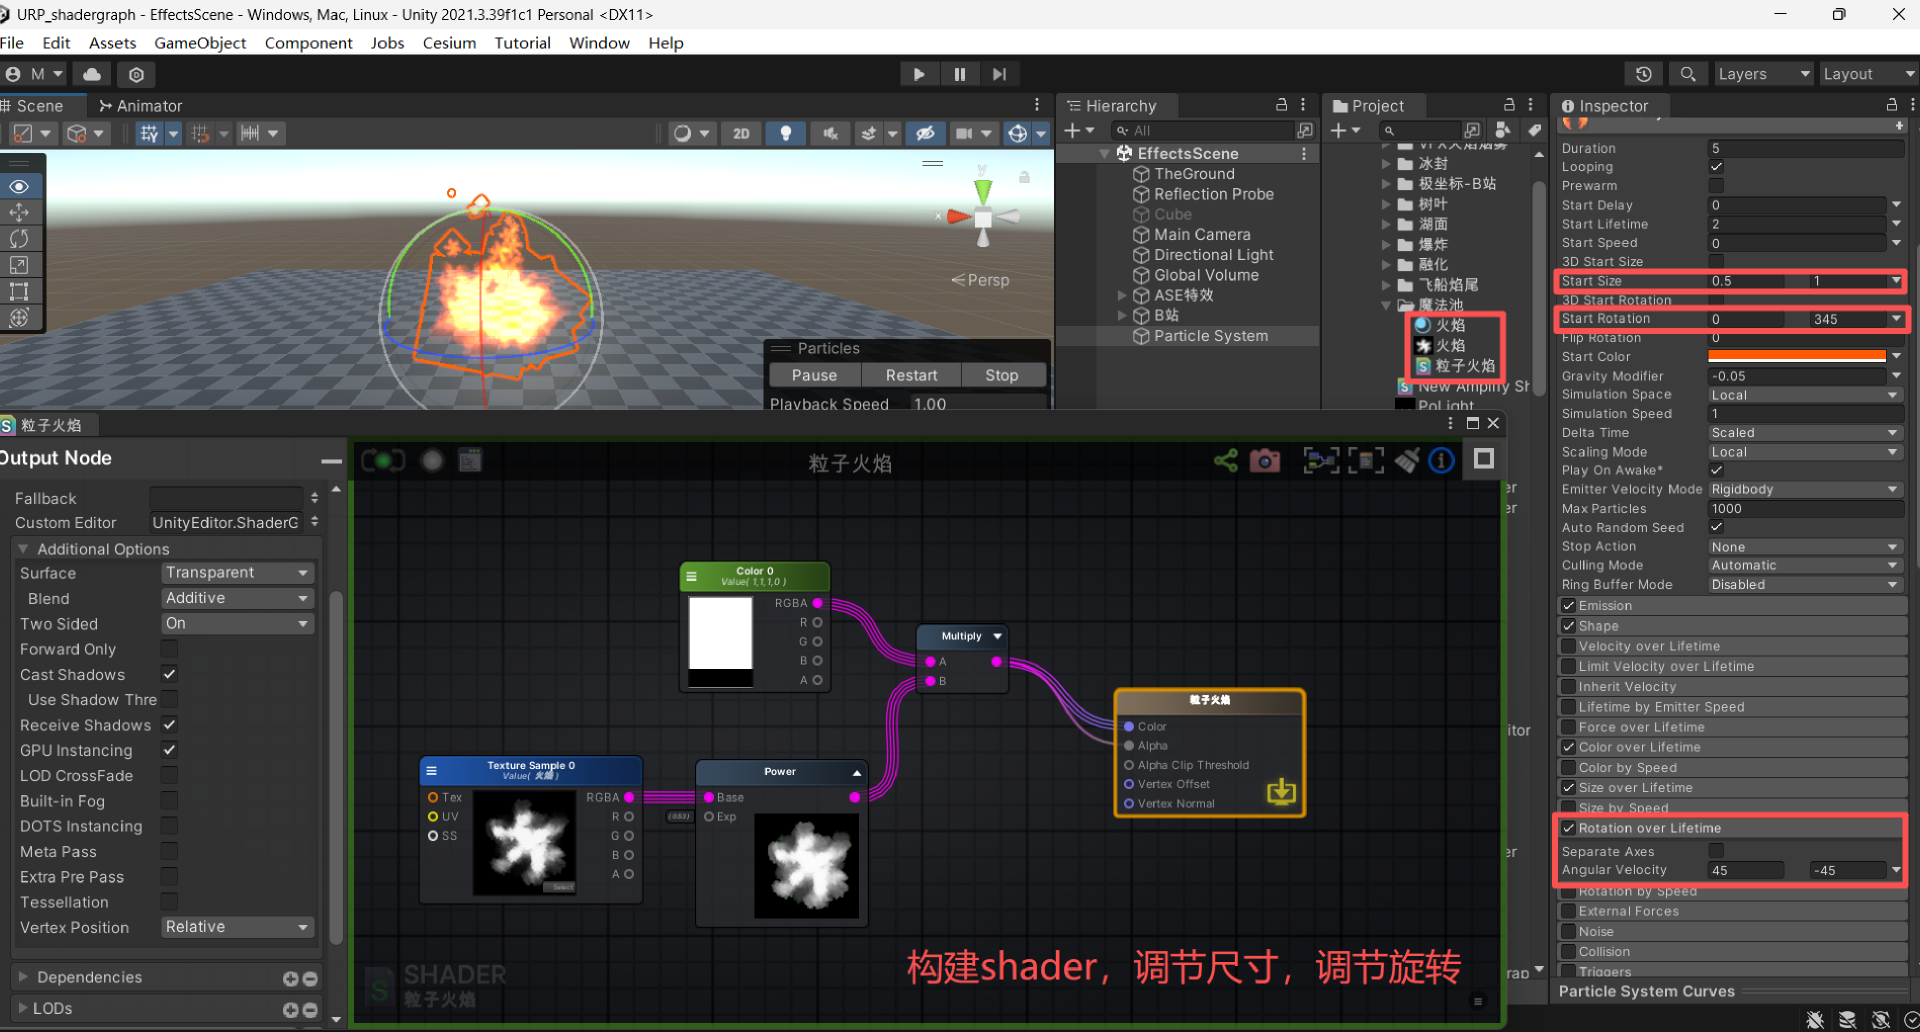Select the Transform tool in Scene toolbar

coord(19,317)
